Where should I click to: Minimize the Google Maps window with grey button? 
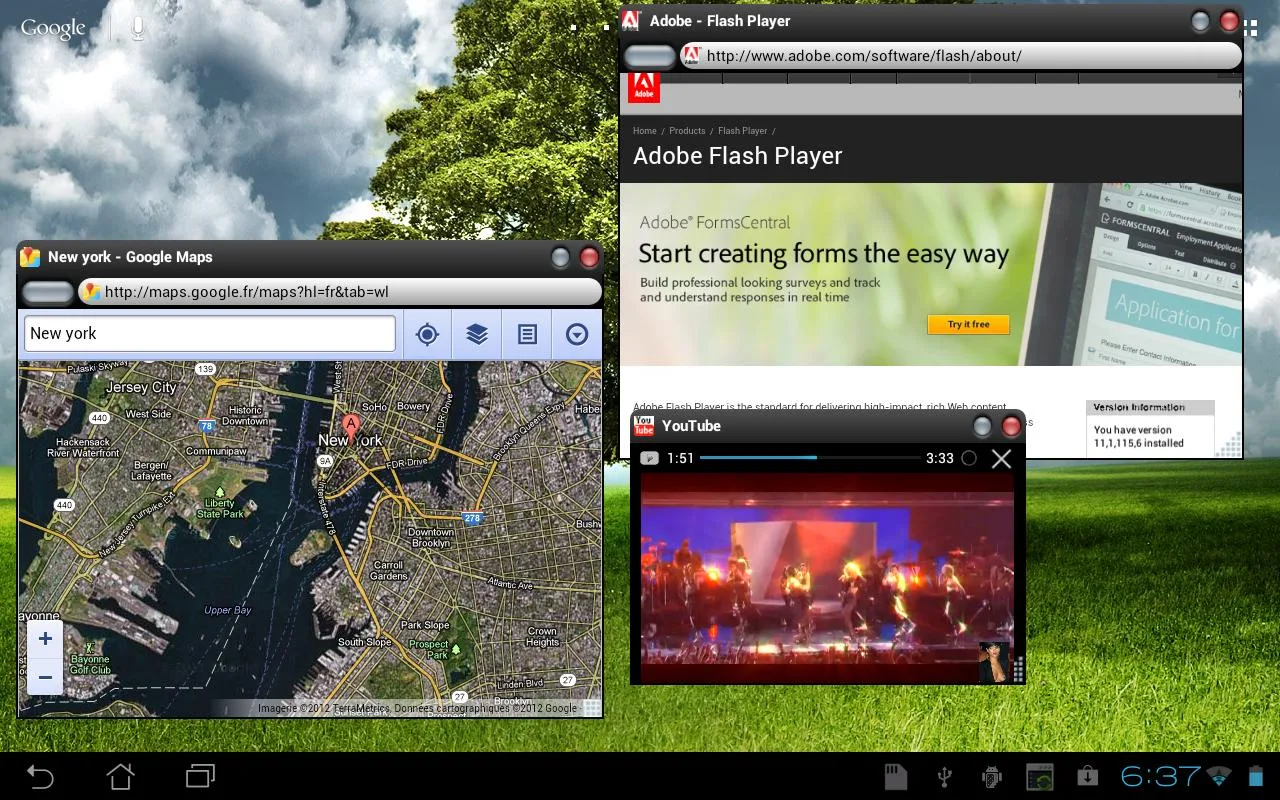(560, 258)
